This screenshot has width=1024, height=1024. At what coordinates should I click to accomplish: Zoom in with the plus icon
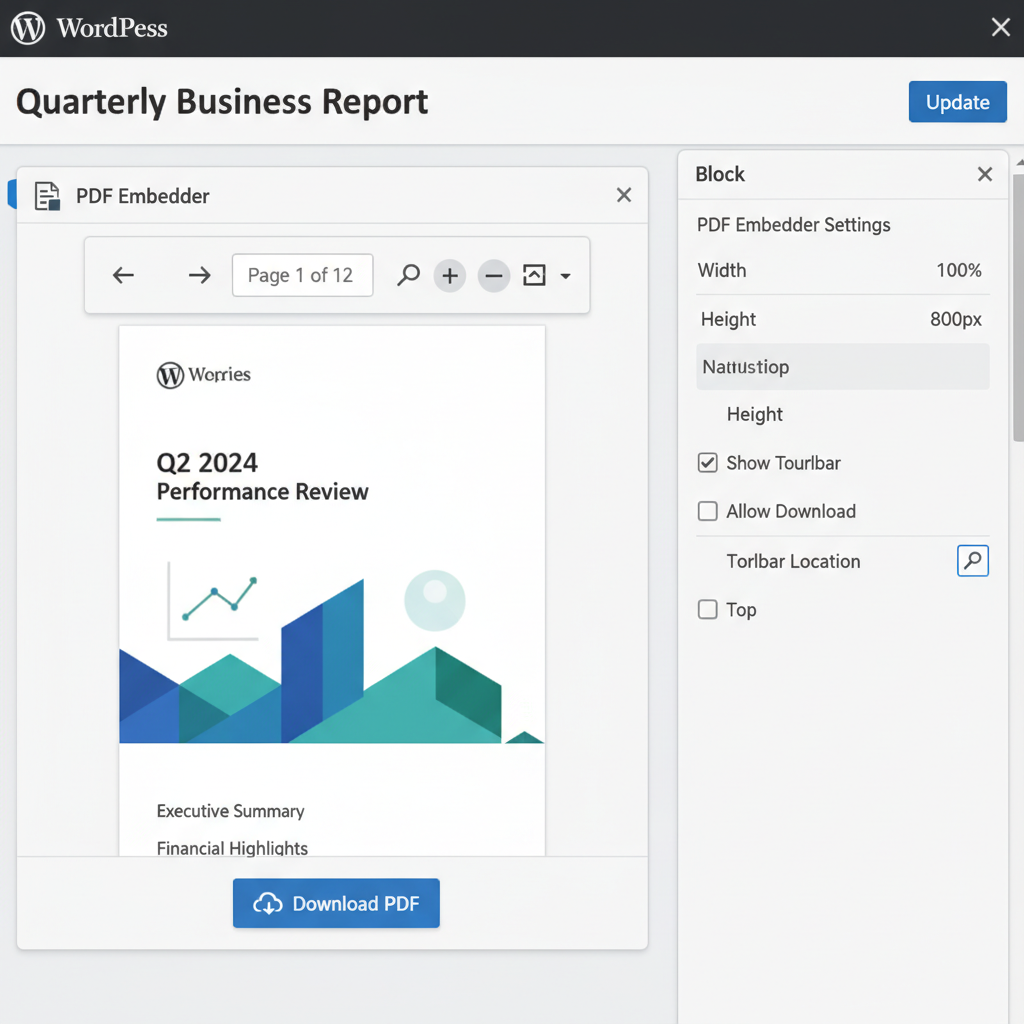coord(450,275)
